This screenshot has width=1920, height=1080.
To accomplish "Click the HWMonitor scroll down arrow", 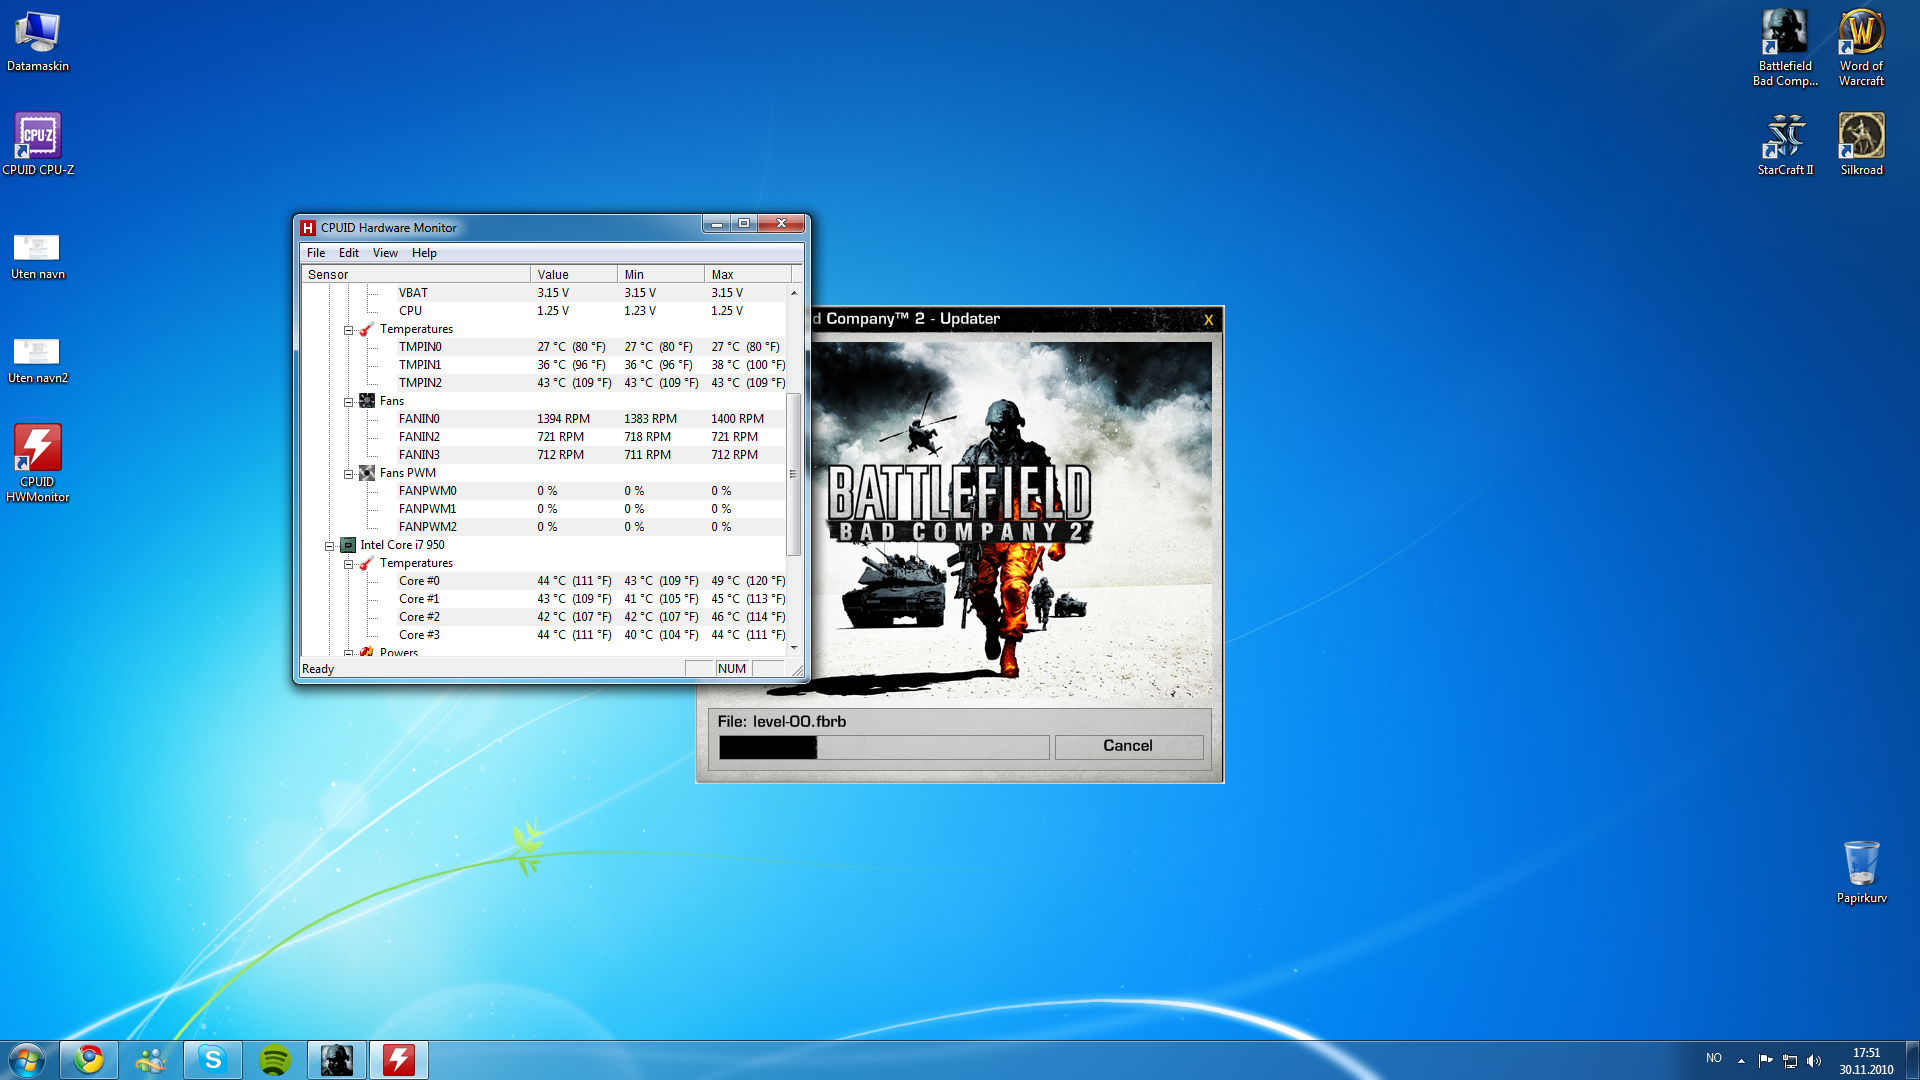I will tap(794, 648).
